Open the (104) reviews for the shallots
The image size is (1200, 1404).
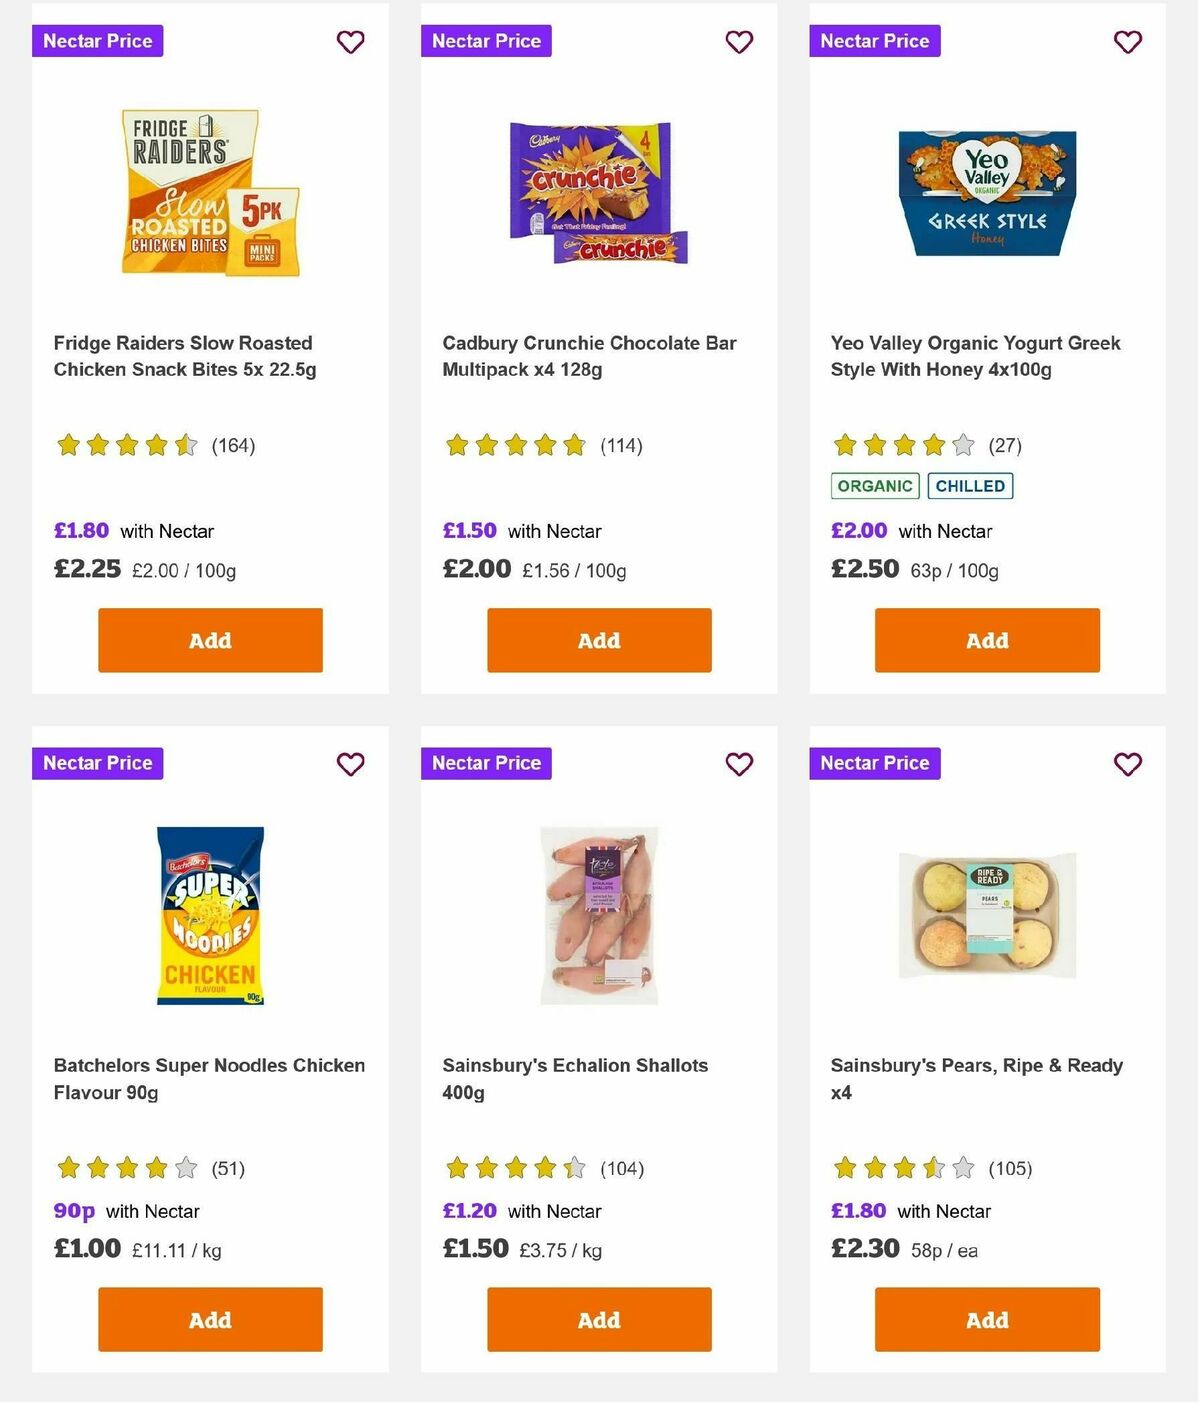click(620, 1168)
